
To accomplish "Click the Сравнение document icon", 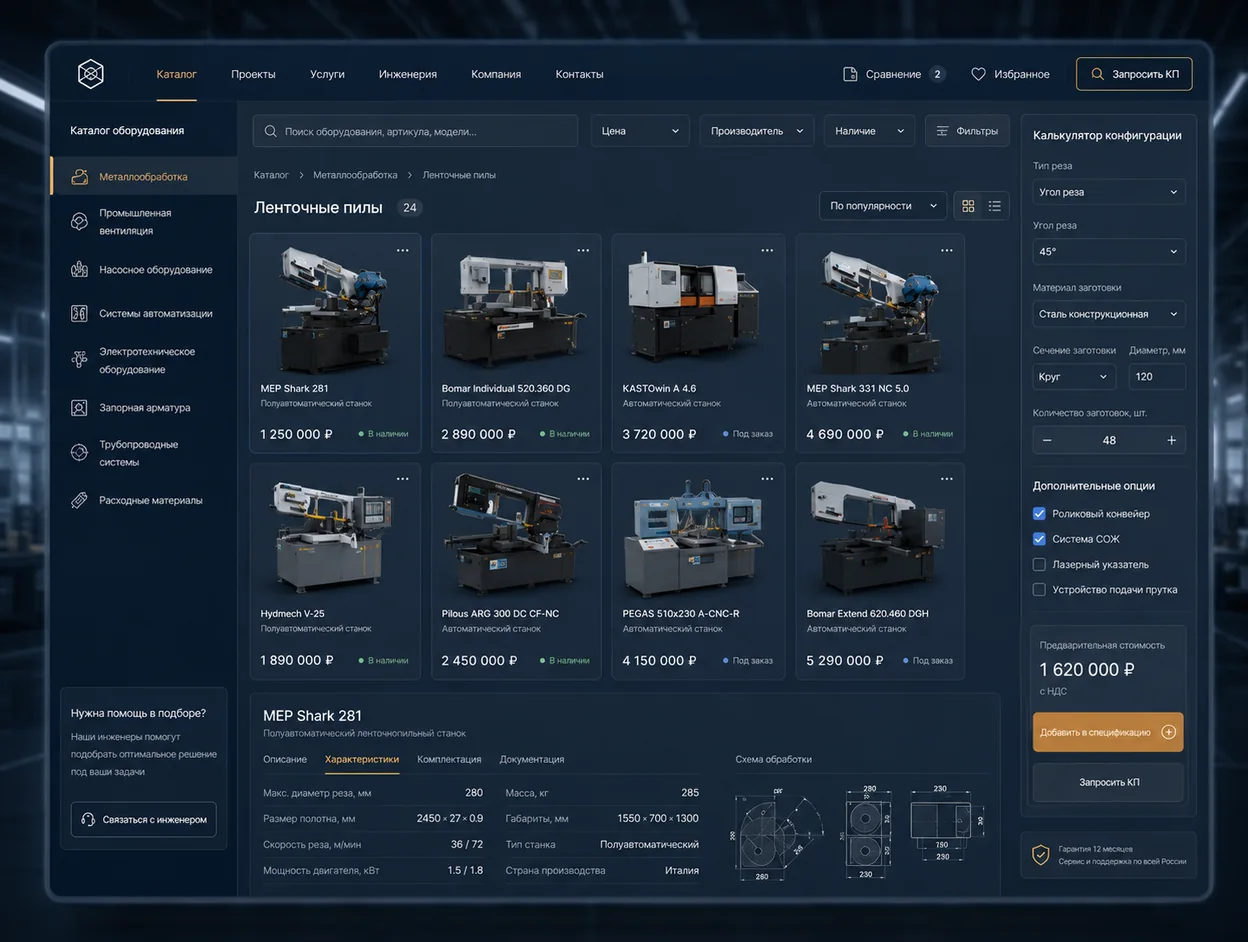I will pyautogui.click(x=850, y=74).
